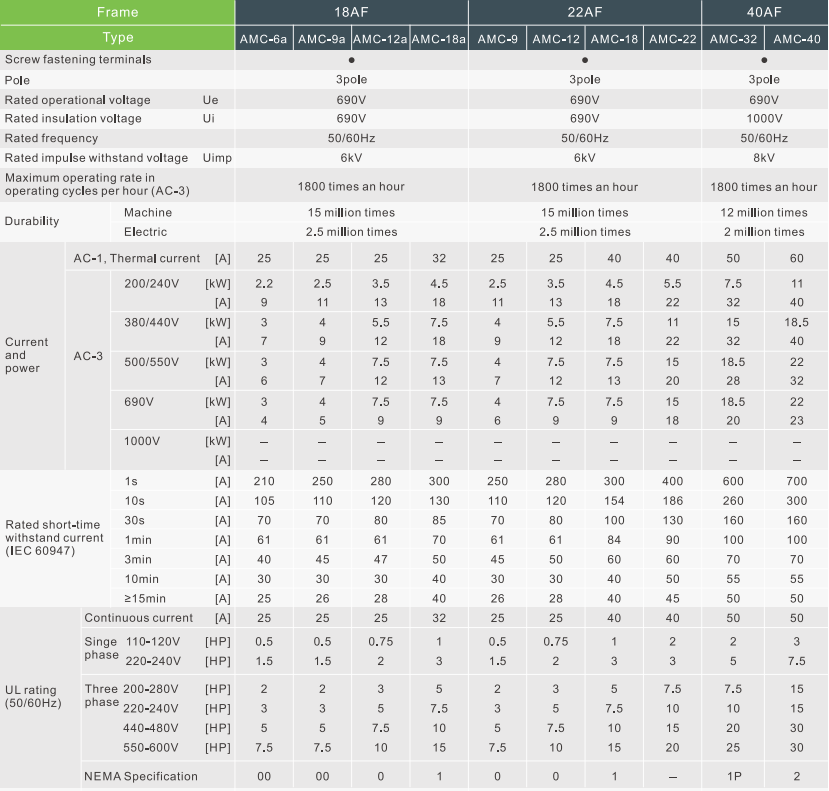Image resolution: width=829 pixels, height=791 pixels.
Task: Select the 1min withstand value 84
Action: pyautogui.click(x=614, y=540)
